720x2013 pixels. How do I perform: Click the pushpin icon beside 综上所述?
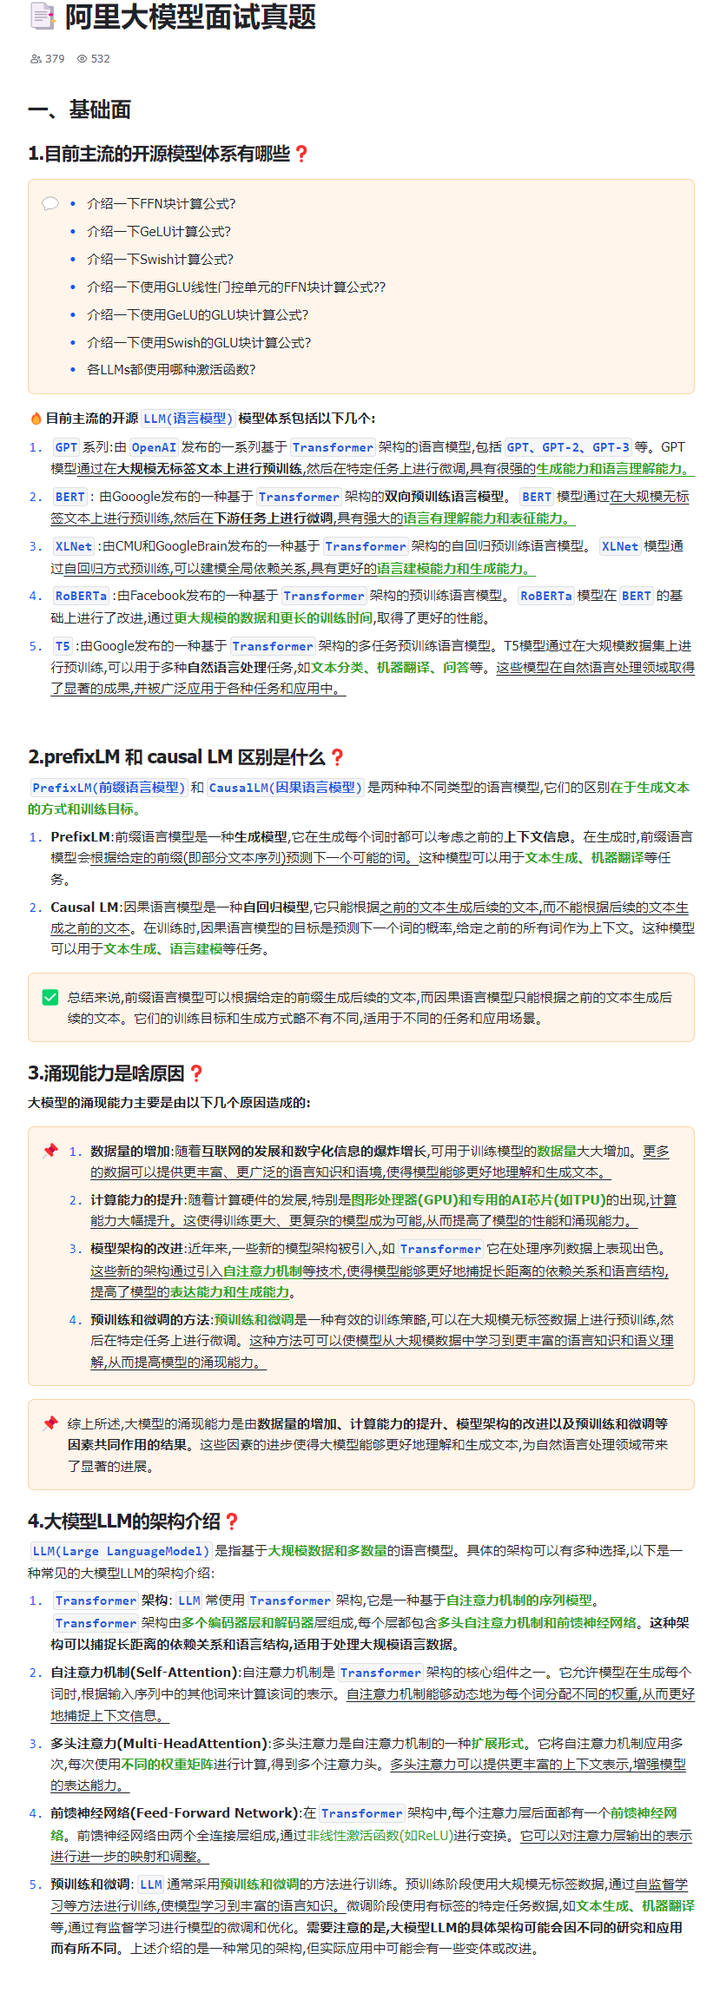click(50, 1423)
